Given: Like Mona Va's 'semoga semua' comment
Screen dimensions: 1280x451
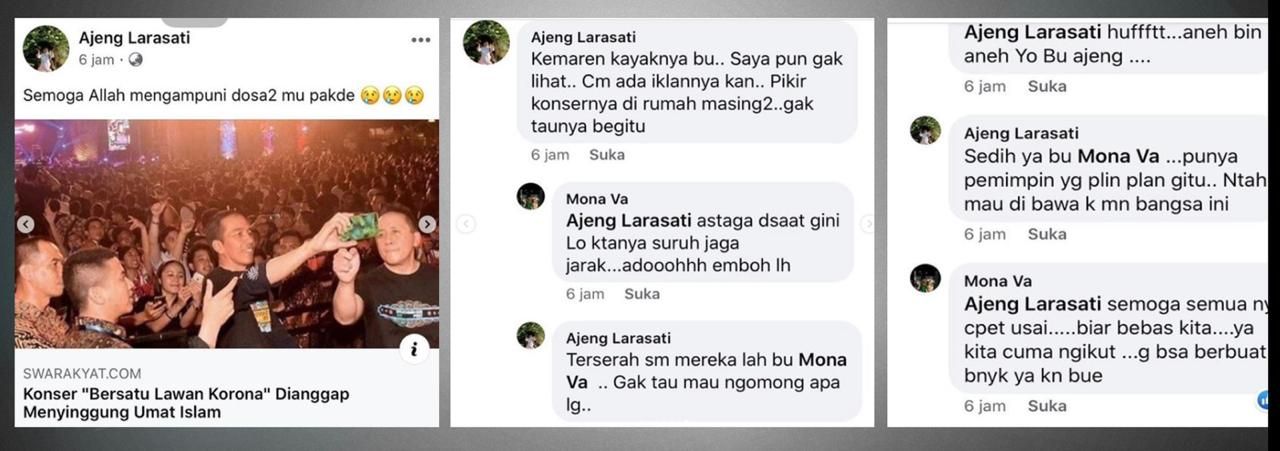Looking at the screenshot, I should [1047, 406].
